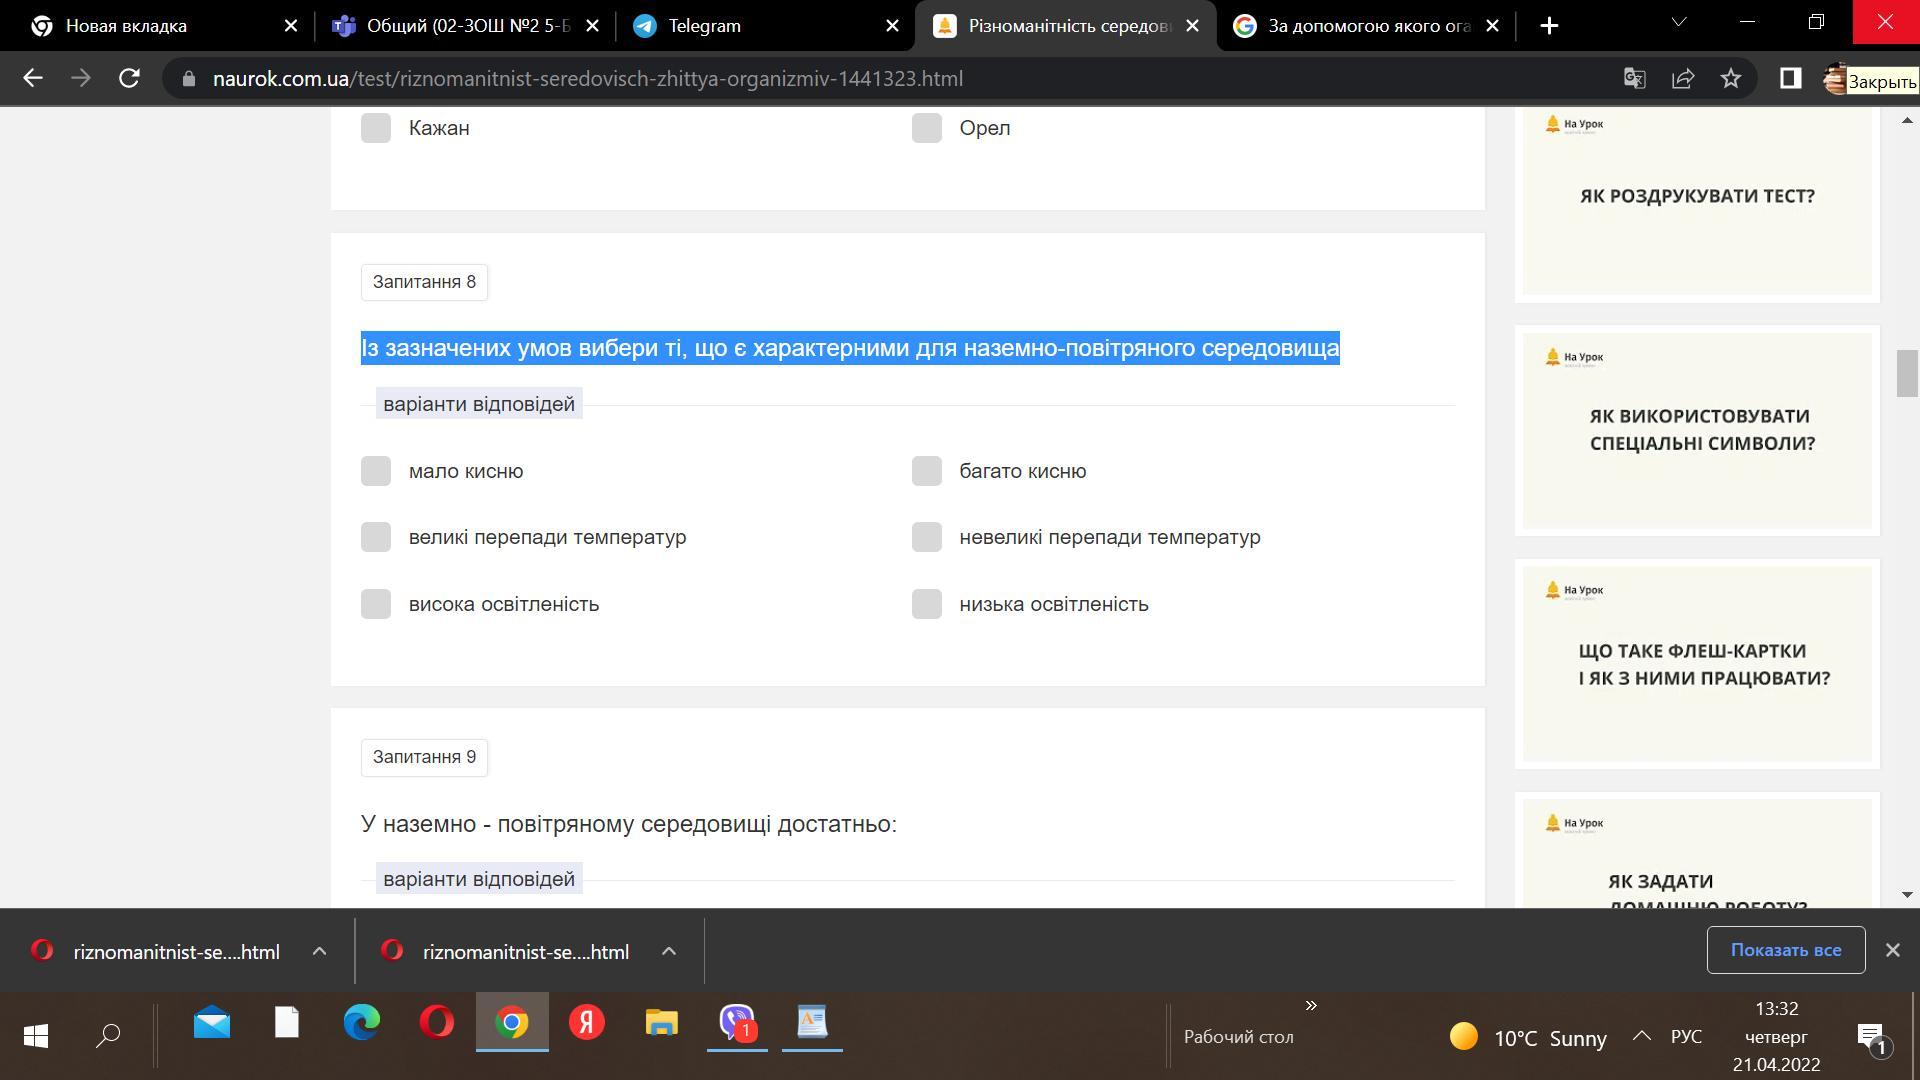Screen dimensions: 1920x1080
Task: Bookmark this page with star icon
Action: 1731,78
